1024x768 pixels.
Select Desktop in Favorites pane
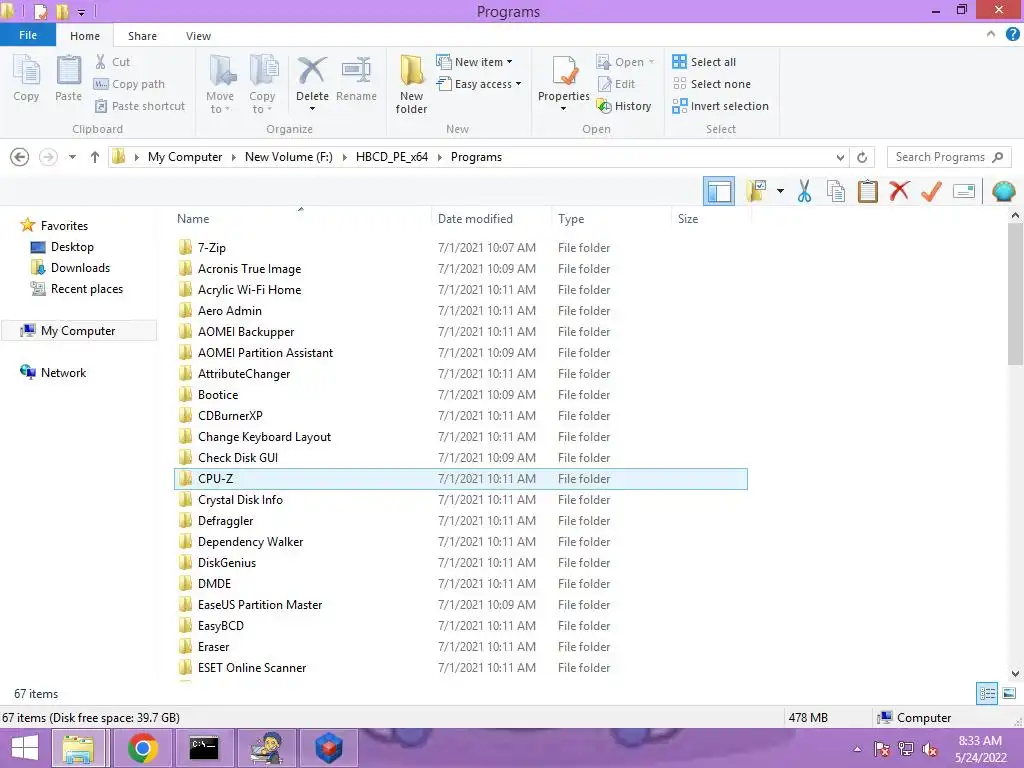(x=63, y=247)
